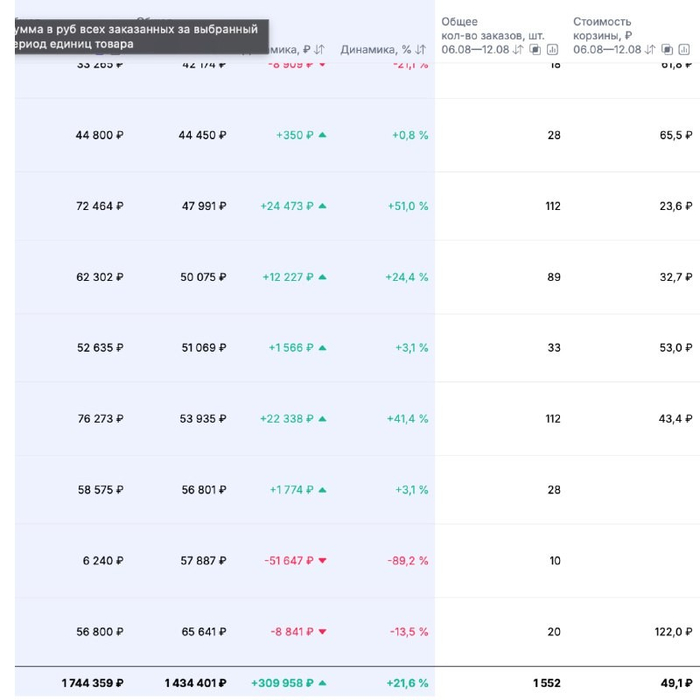700x700 pixels.
Task: Select the 53 935 ₽ cell
Action: coord(203,418)
